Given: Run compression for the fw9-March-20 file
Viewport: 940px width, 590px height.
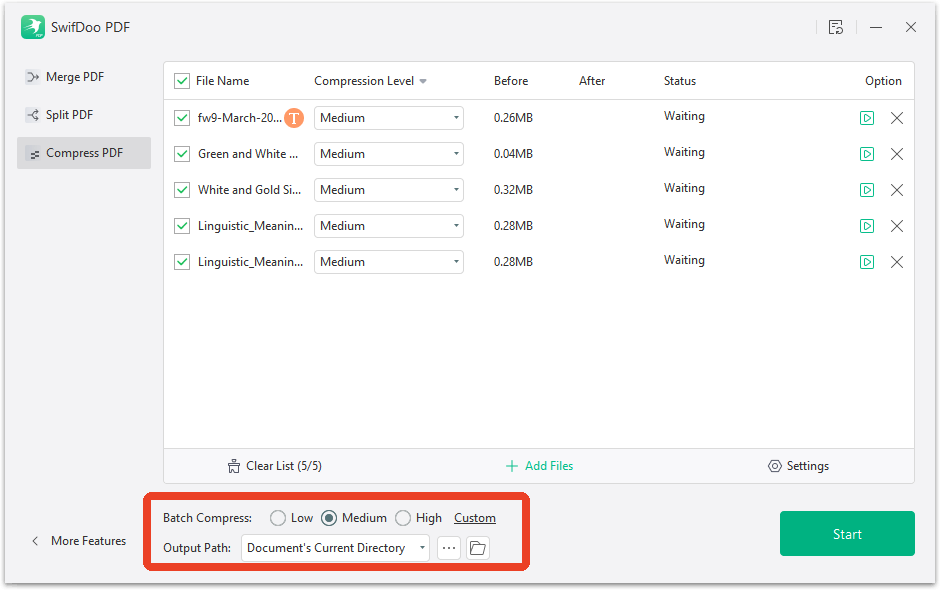Looking at the screenshot, I should tap(867, 118).
